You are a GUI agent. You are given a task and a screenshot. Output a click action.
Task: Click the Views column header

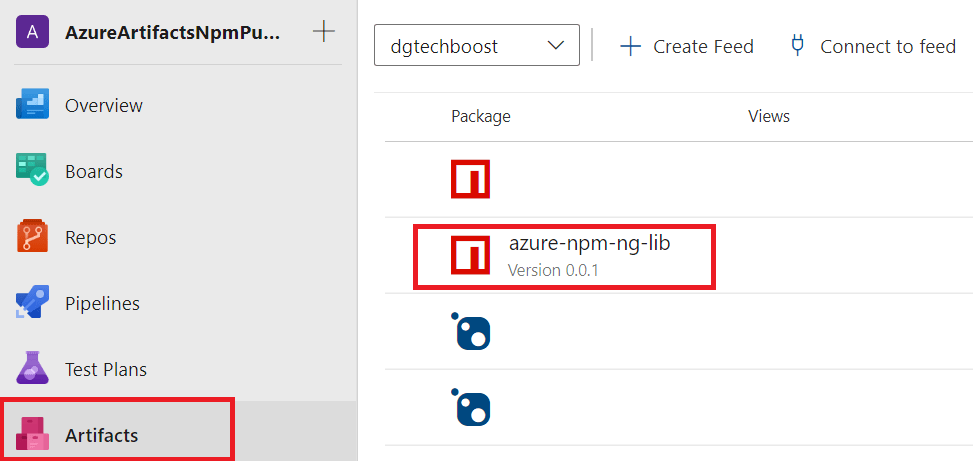[768, 116]
